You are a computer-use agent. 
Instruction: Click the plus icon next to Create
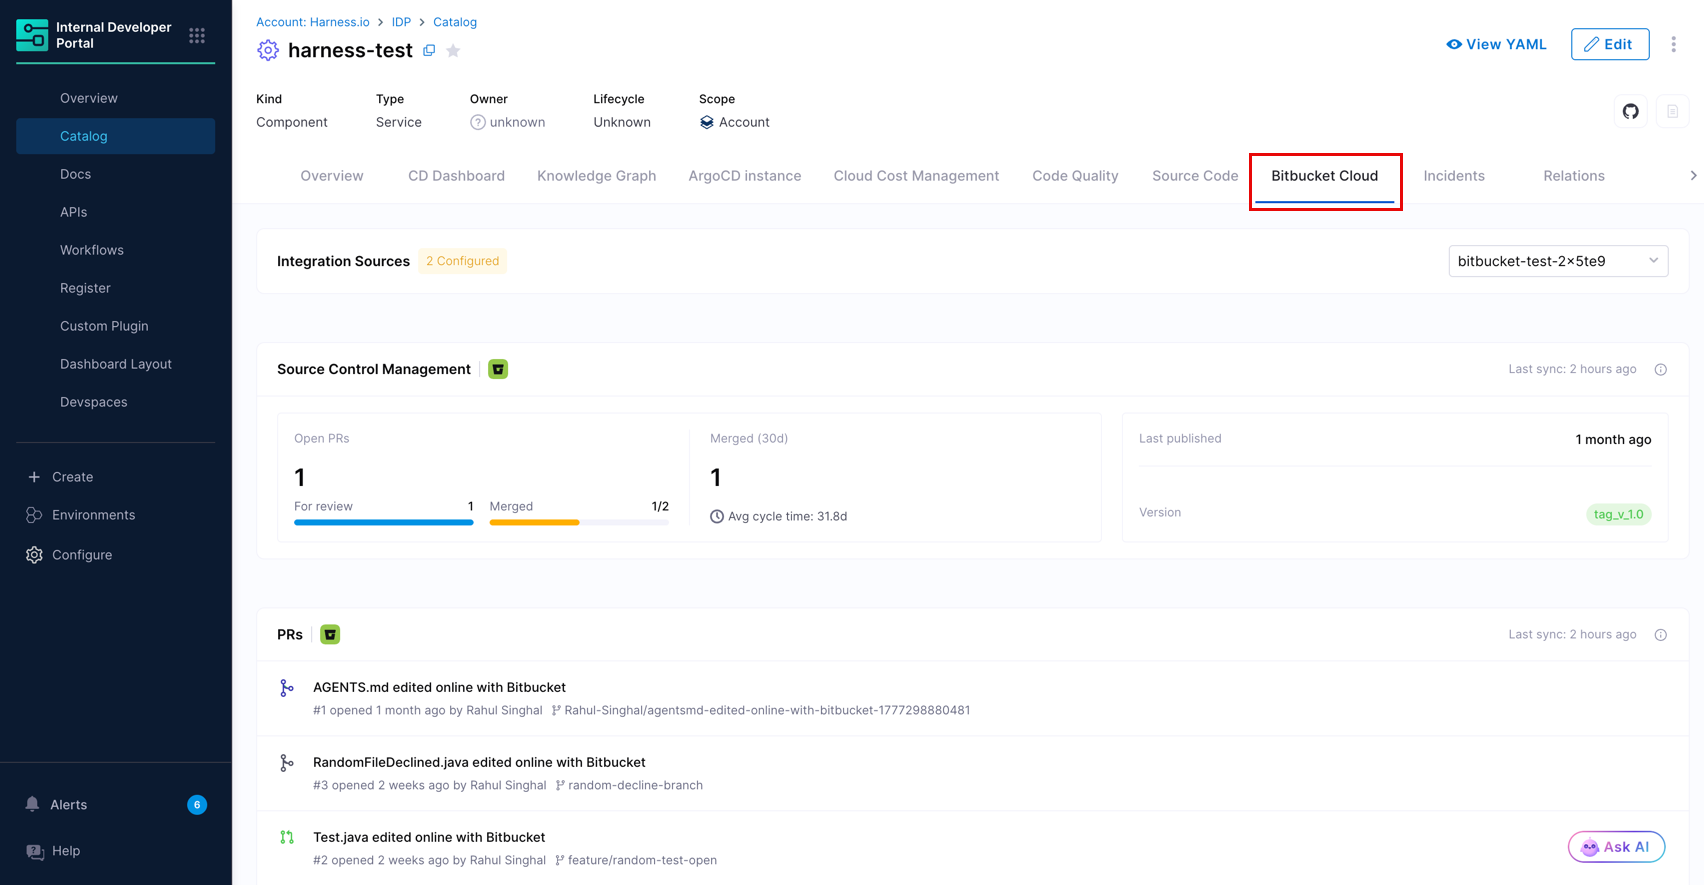[34, 477]
